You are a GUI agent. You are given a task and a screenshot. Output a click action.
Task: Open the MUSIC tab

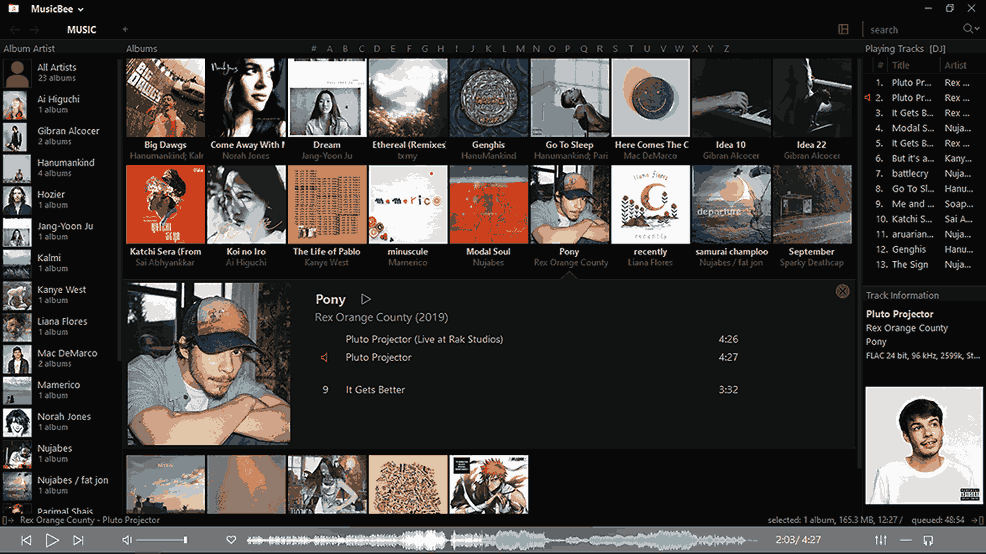[x=82, y=30]
